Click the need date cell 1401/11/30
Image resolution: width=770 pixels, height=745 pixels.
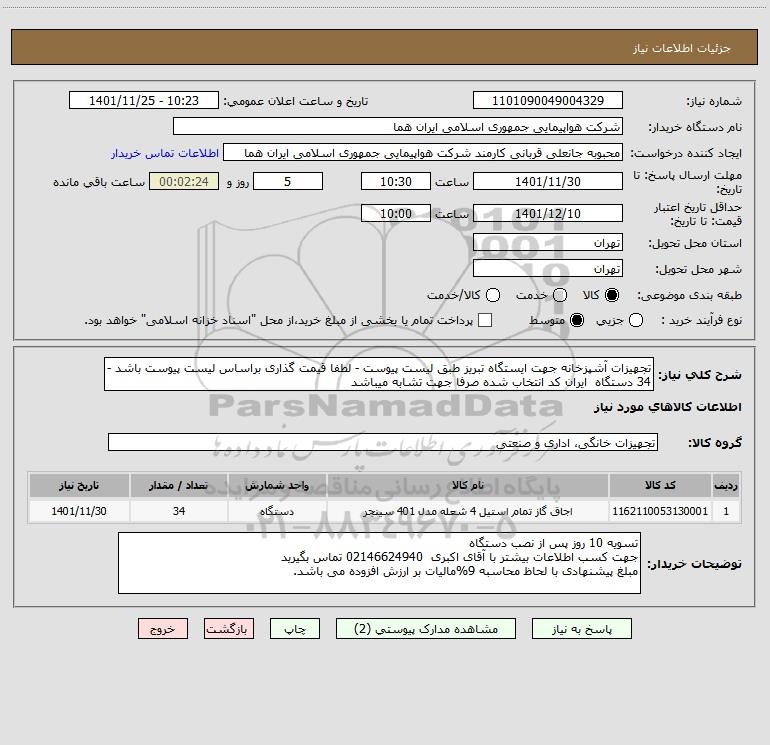79,511
